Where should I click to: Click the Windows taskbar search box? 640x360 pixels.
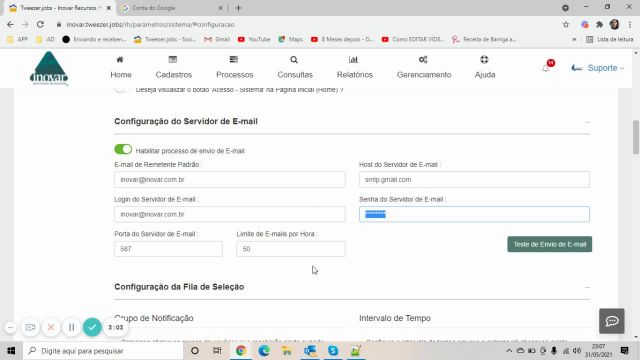[103, 351]
